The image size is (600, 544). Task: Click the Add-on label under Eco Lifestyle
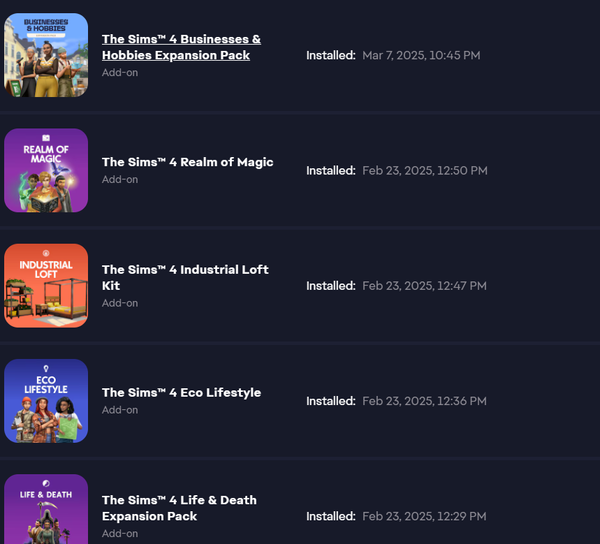point(120,410)
